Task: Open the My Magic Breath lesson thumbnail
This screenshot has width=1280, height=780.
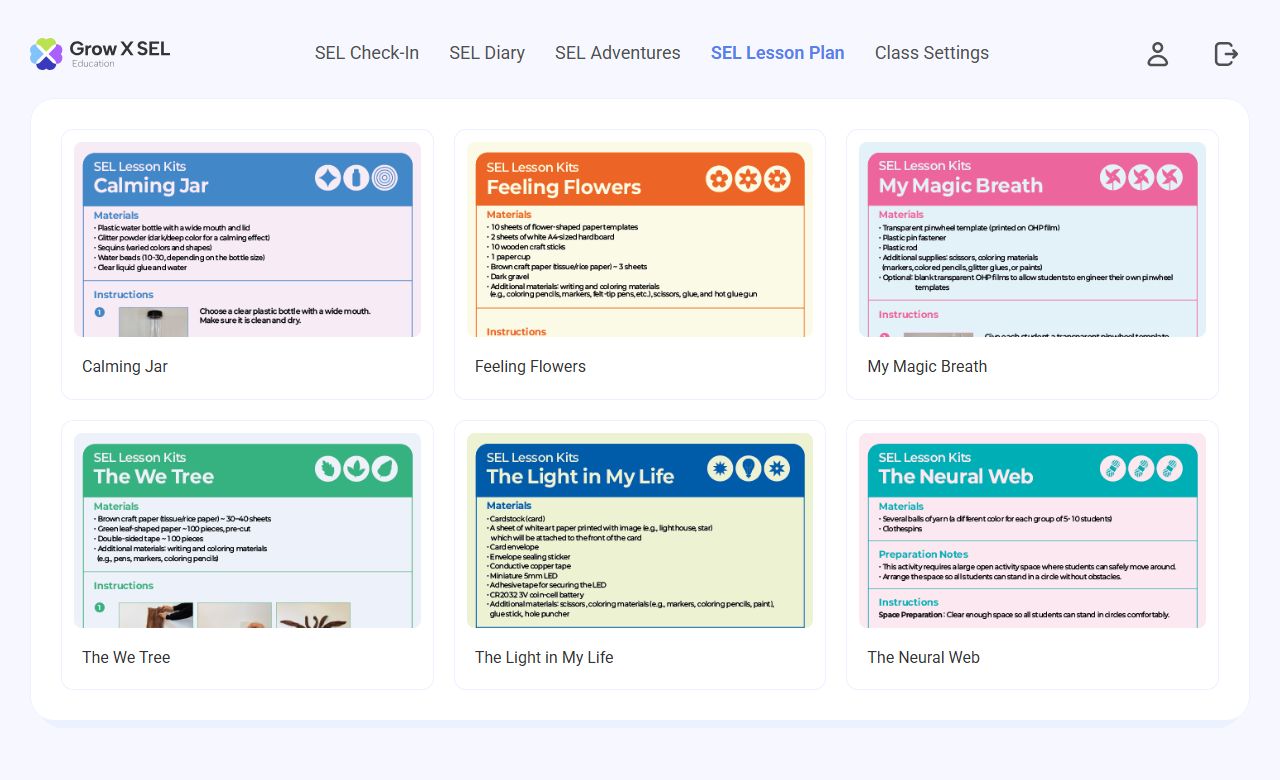Action: pos(1032,239)
